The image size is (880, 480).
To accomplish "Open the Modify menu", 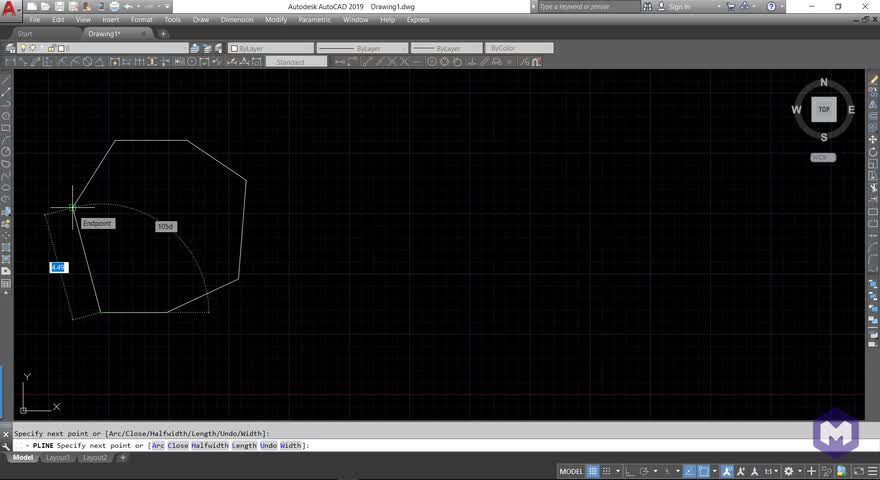I will 276,20.
